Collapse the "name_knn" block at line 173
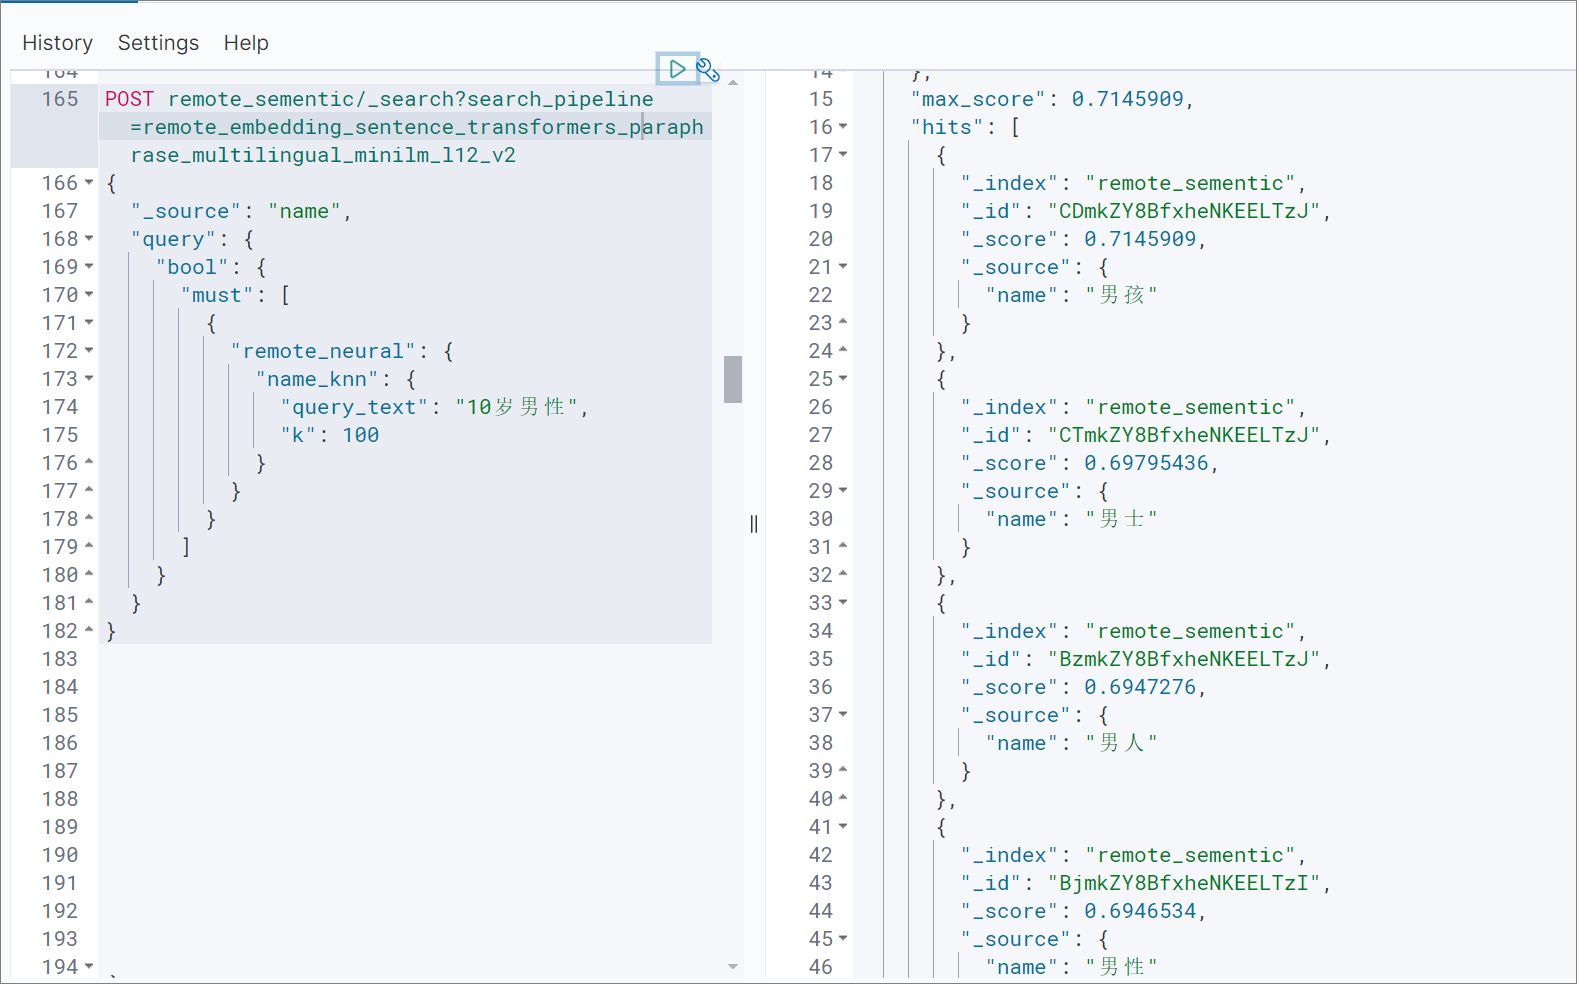The image size is (1577, 984). (x=89, y=379)
